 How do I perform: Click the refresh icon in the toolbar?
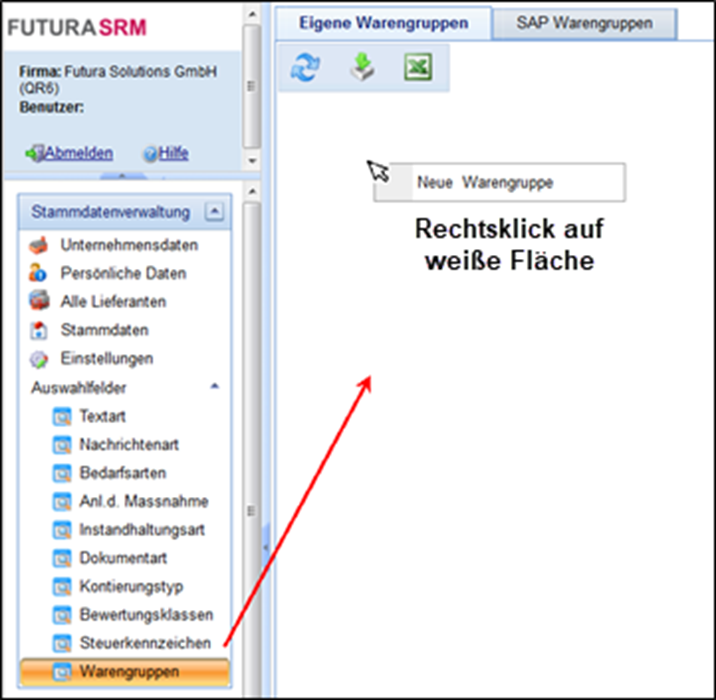304,68
